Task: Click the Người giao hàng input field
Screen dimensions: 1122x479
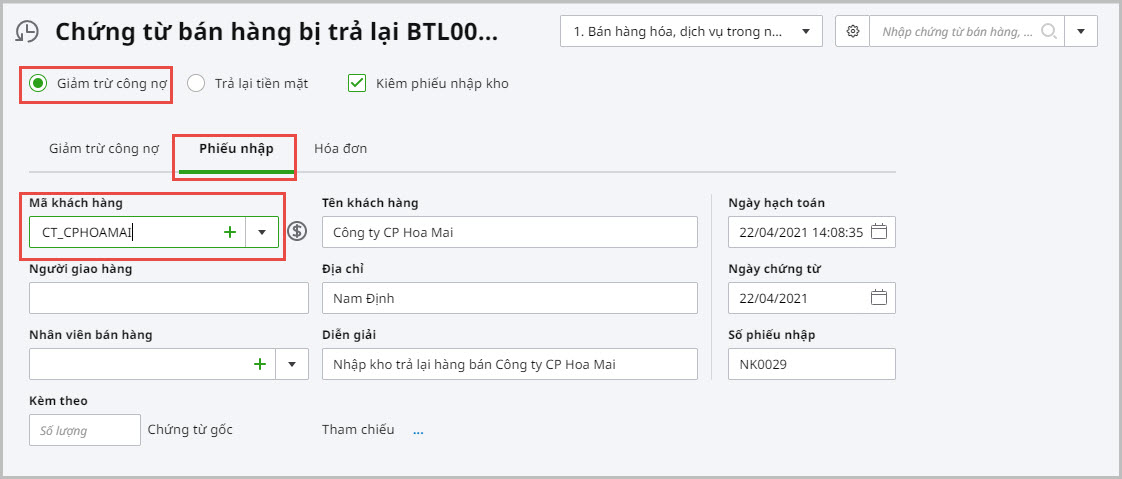Action: click(169, 298)
